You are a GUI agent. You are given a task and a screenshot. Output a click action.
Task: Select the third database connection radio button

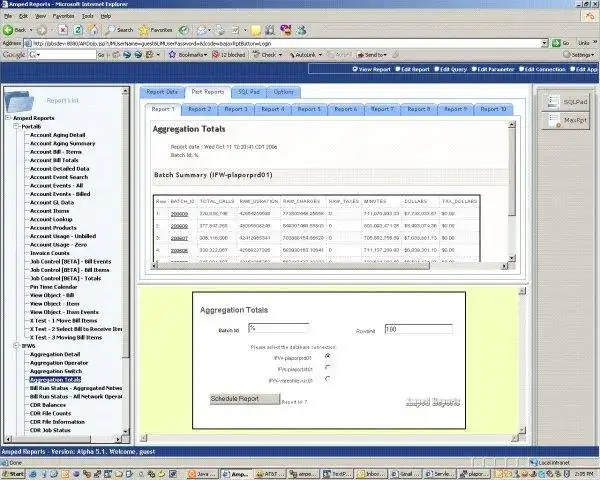click(x=328, y=379)
